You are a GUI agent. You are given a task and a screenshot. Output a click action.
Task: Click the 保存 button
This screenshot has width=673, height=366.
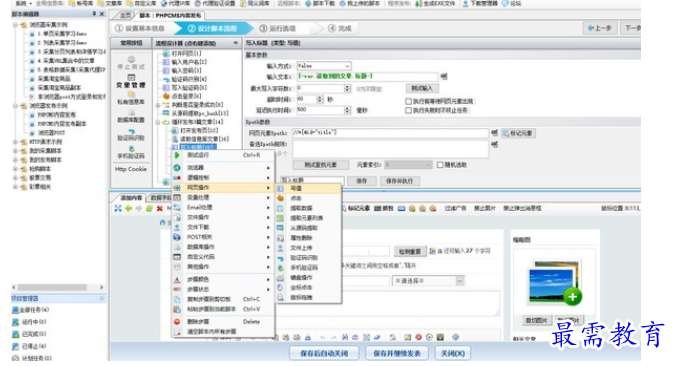point(361,181)
